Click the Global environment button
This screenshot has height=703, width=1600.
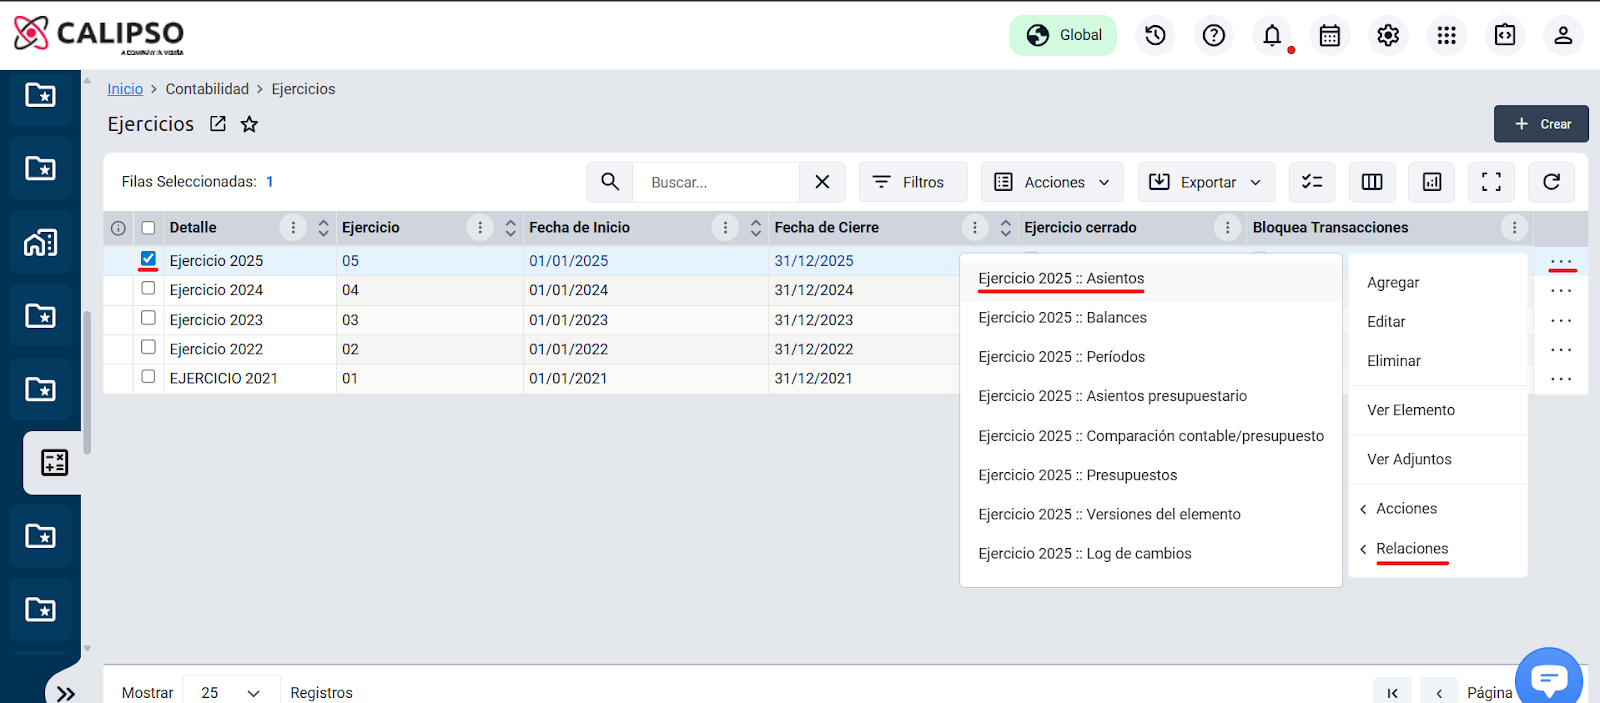coord(1063,35)
